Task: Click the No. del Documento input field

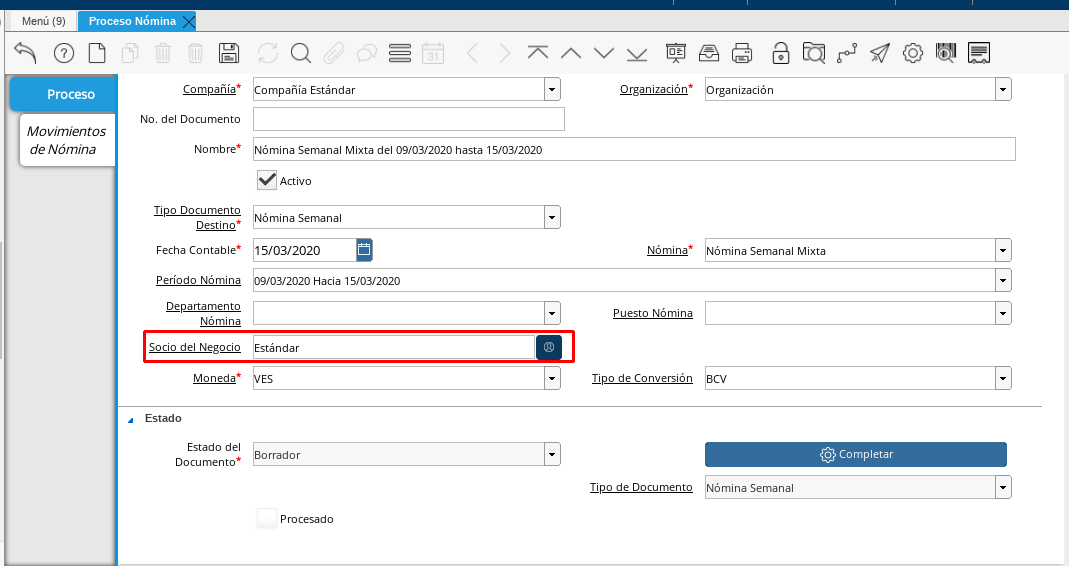Action: tap(408, 119)
